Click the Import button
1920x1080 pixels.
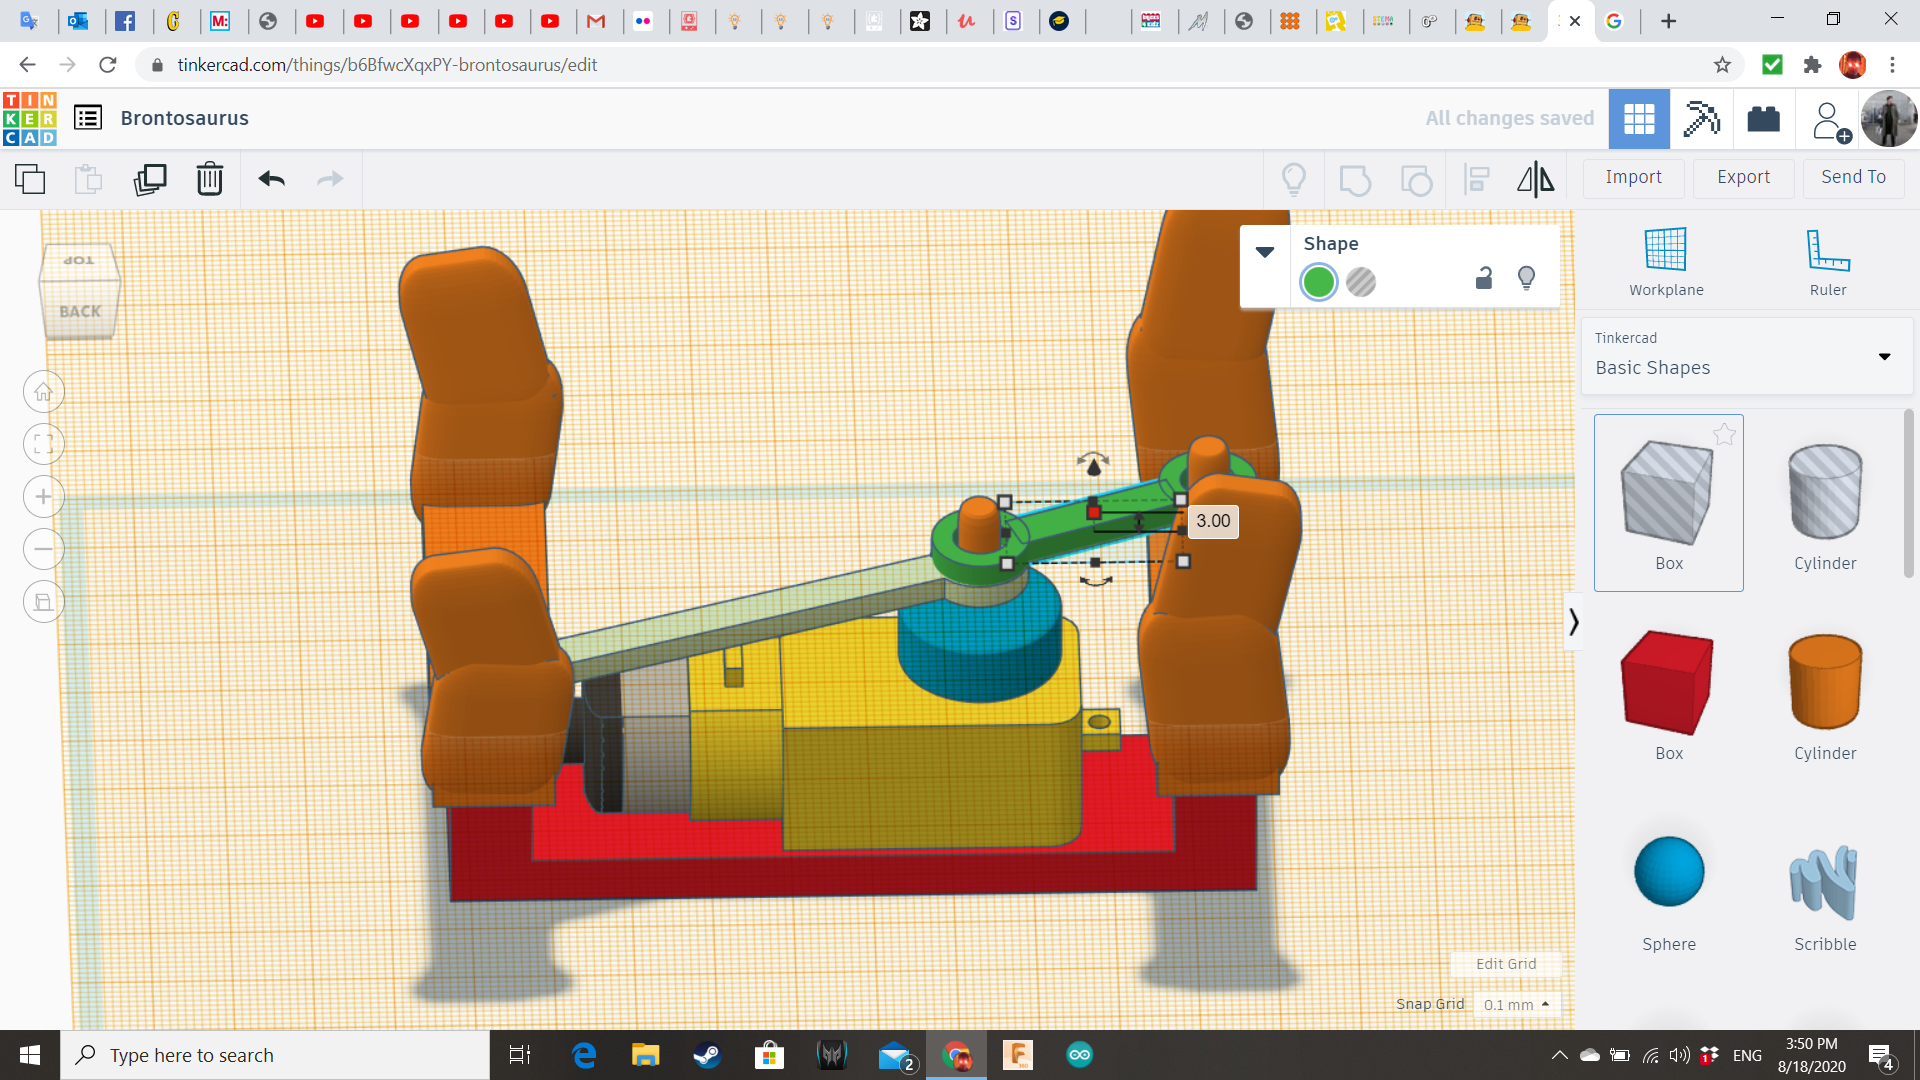1633,177
